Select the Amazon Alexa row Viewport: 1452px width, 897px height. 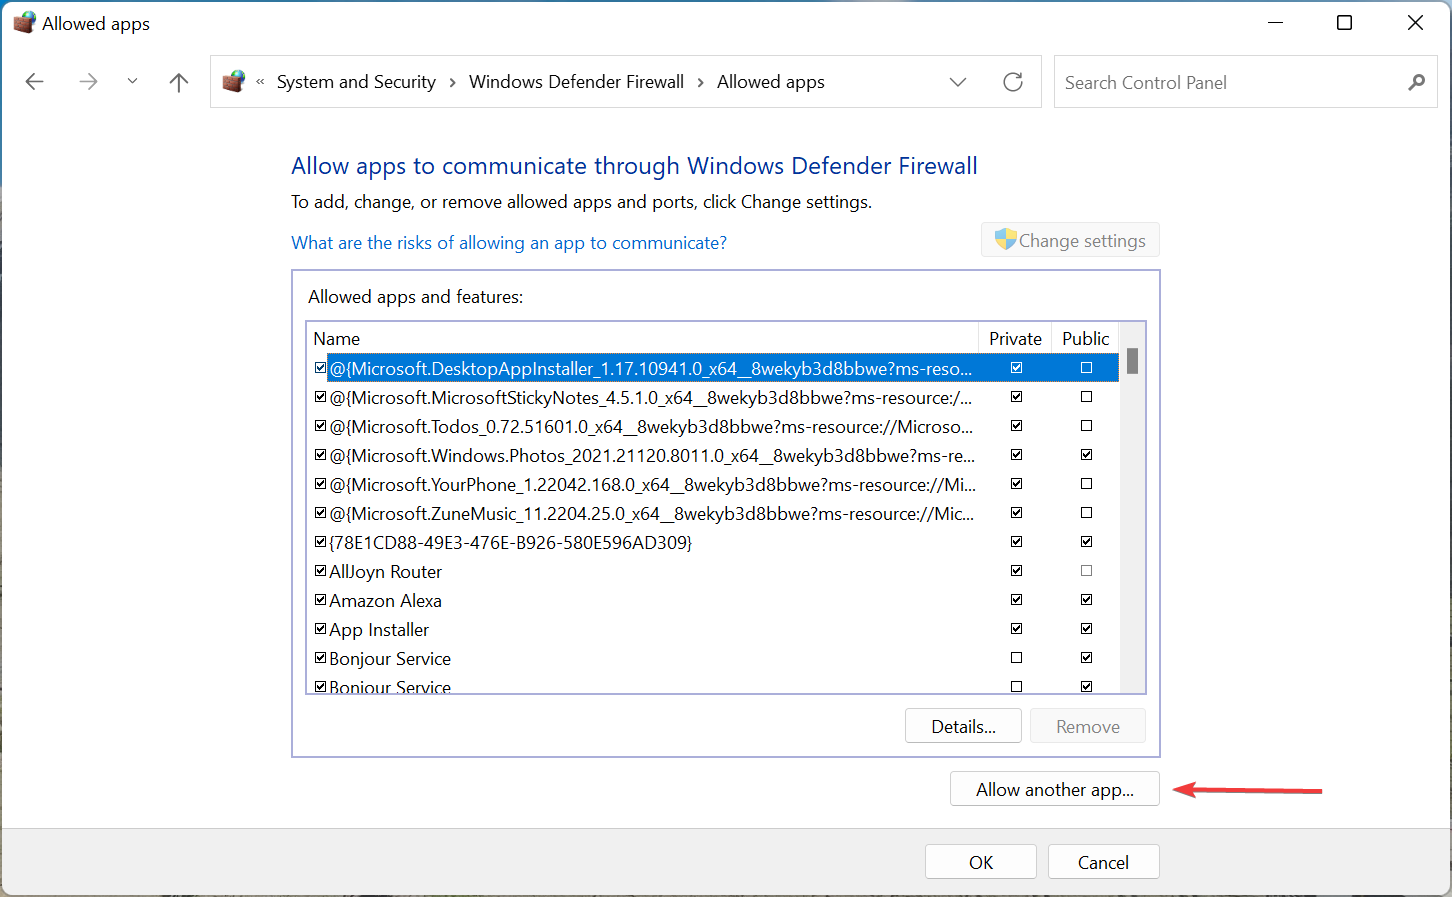coord(713,600)
